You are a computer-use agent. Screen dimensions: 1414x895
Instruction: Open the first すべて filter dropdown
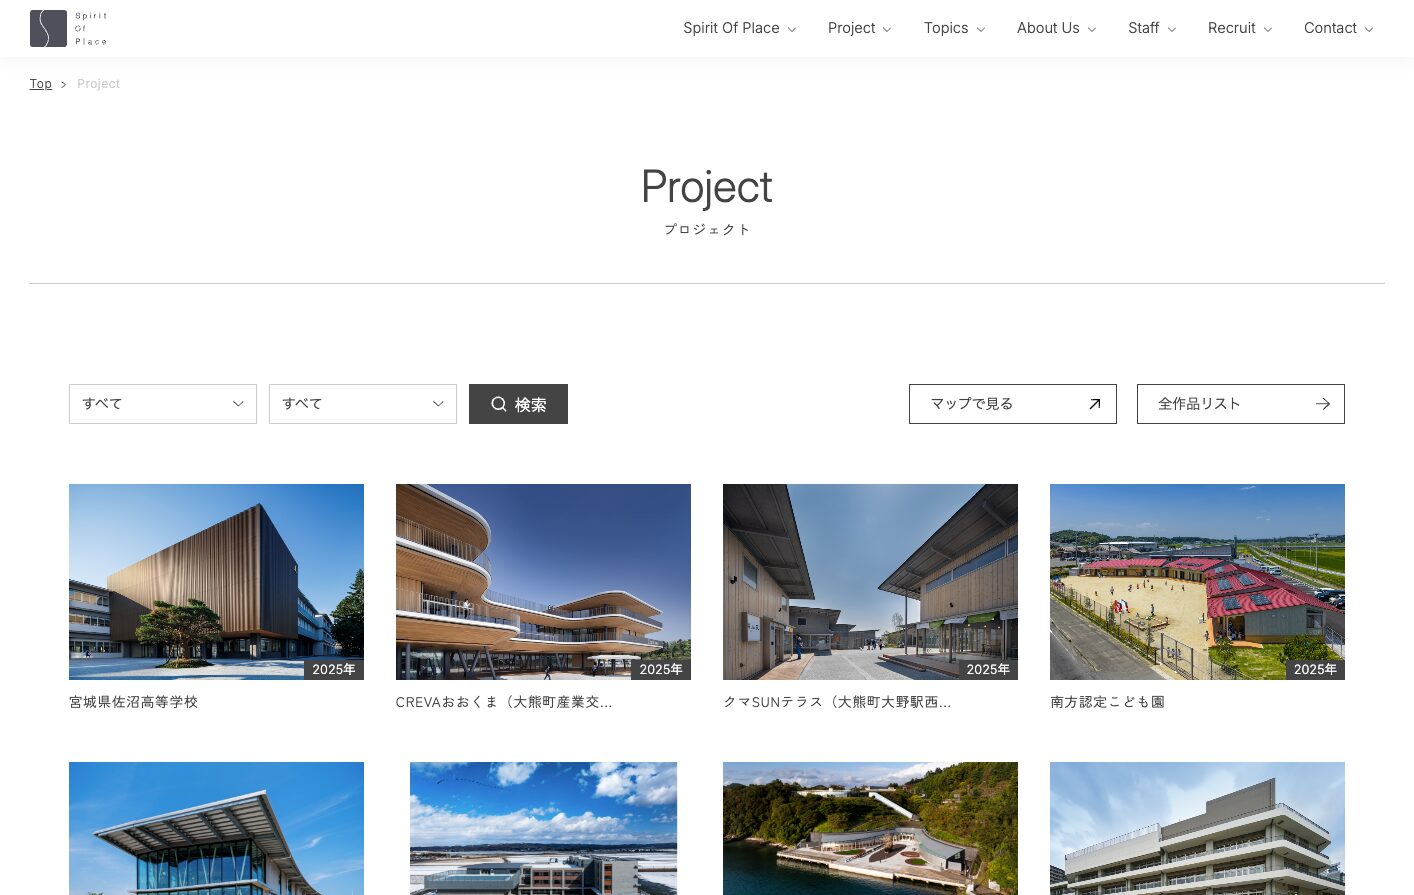click(x=162, y=404)
